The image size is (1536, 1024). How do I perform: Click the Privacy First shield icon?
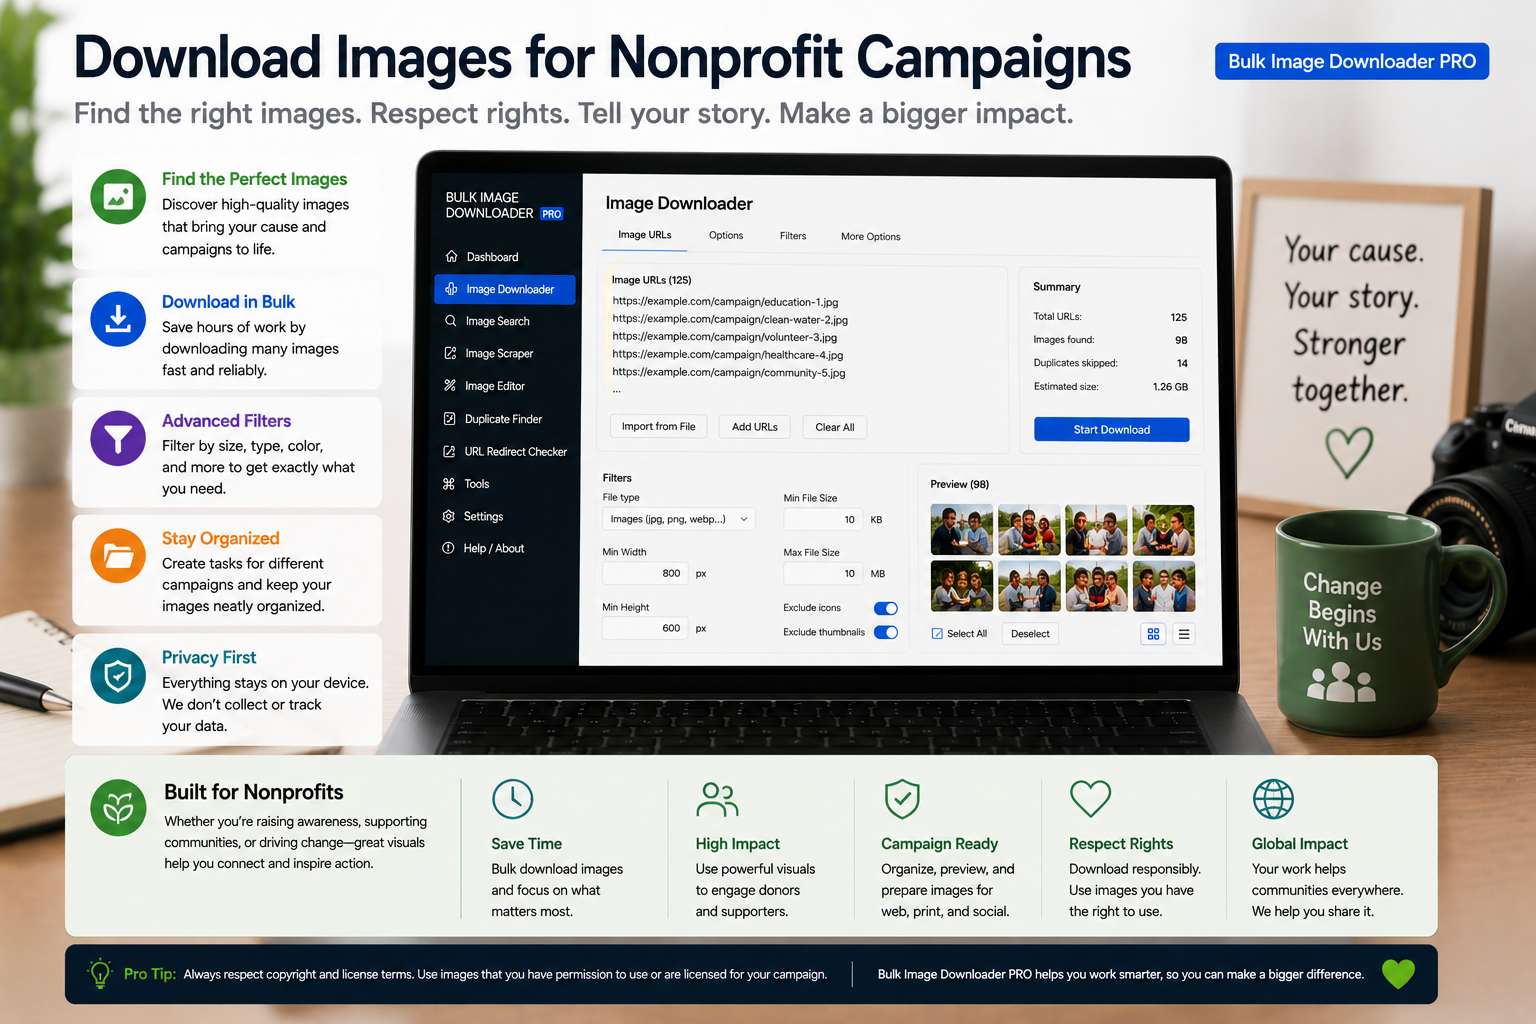point(118,676)
